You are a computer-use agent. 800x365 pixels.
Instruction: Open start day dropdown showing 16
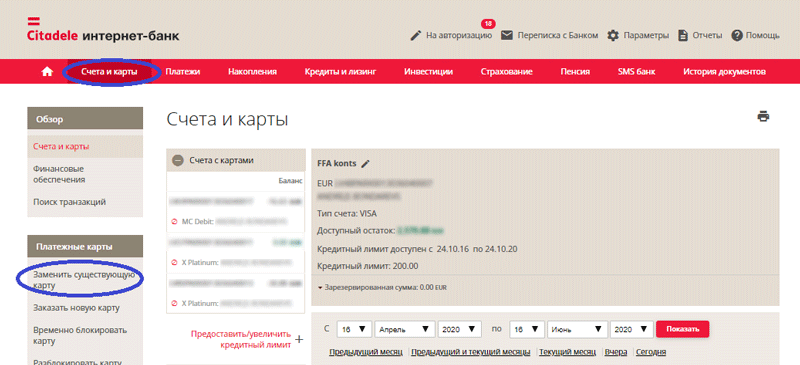[354, 329]
